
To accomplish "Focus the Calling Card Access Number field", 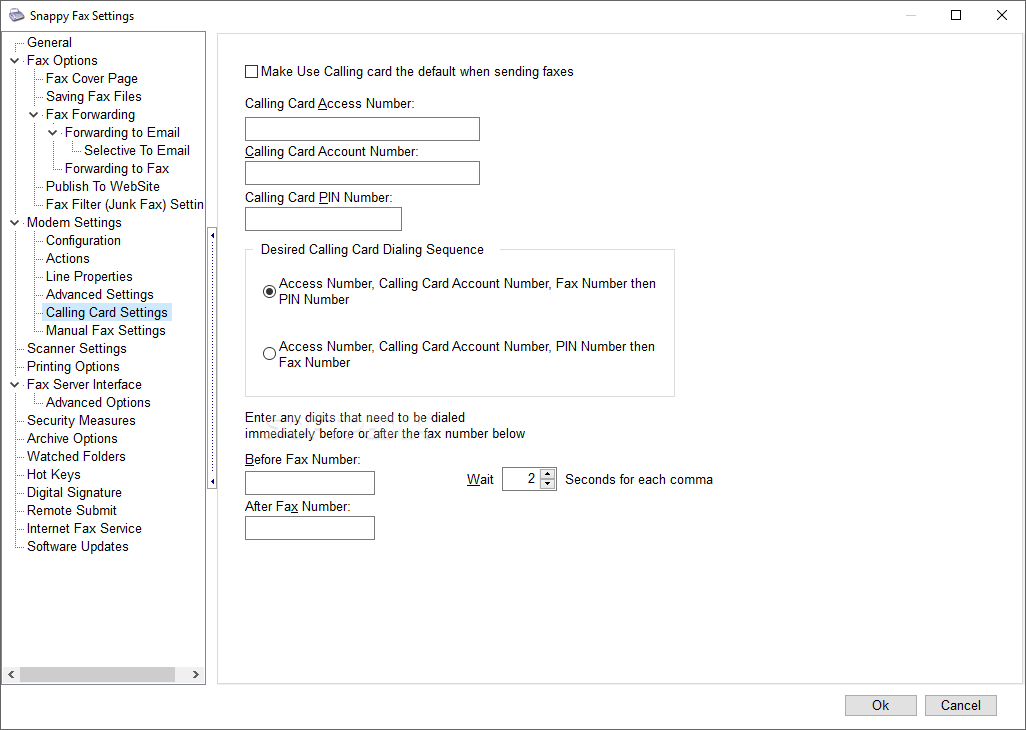I will tap(362, 129).
